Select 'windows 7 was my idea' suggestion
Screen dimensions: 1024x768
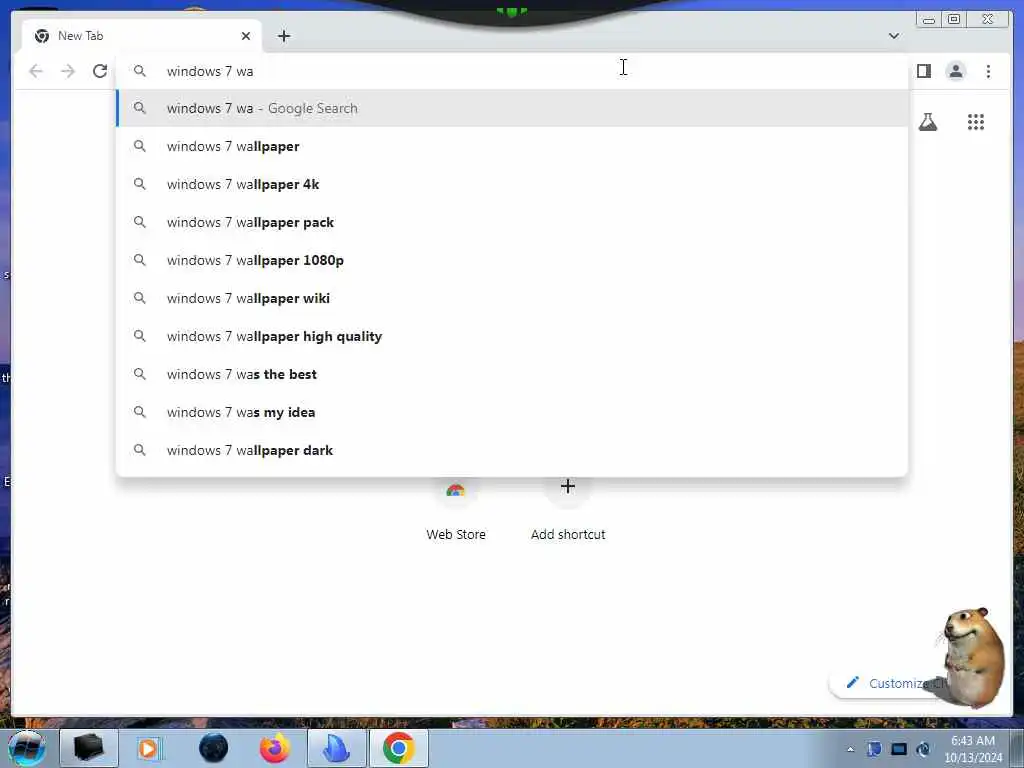(x=511, y=412)
